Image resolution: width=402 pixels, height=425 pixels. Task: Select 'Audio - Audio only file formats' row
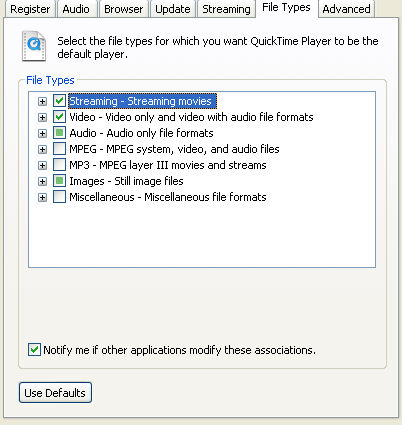coord(141,133)
